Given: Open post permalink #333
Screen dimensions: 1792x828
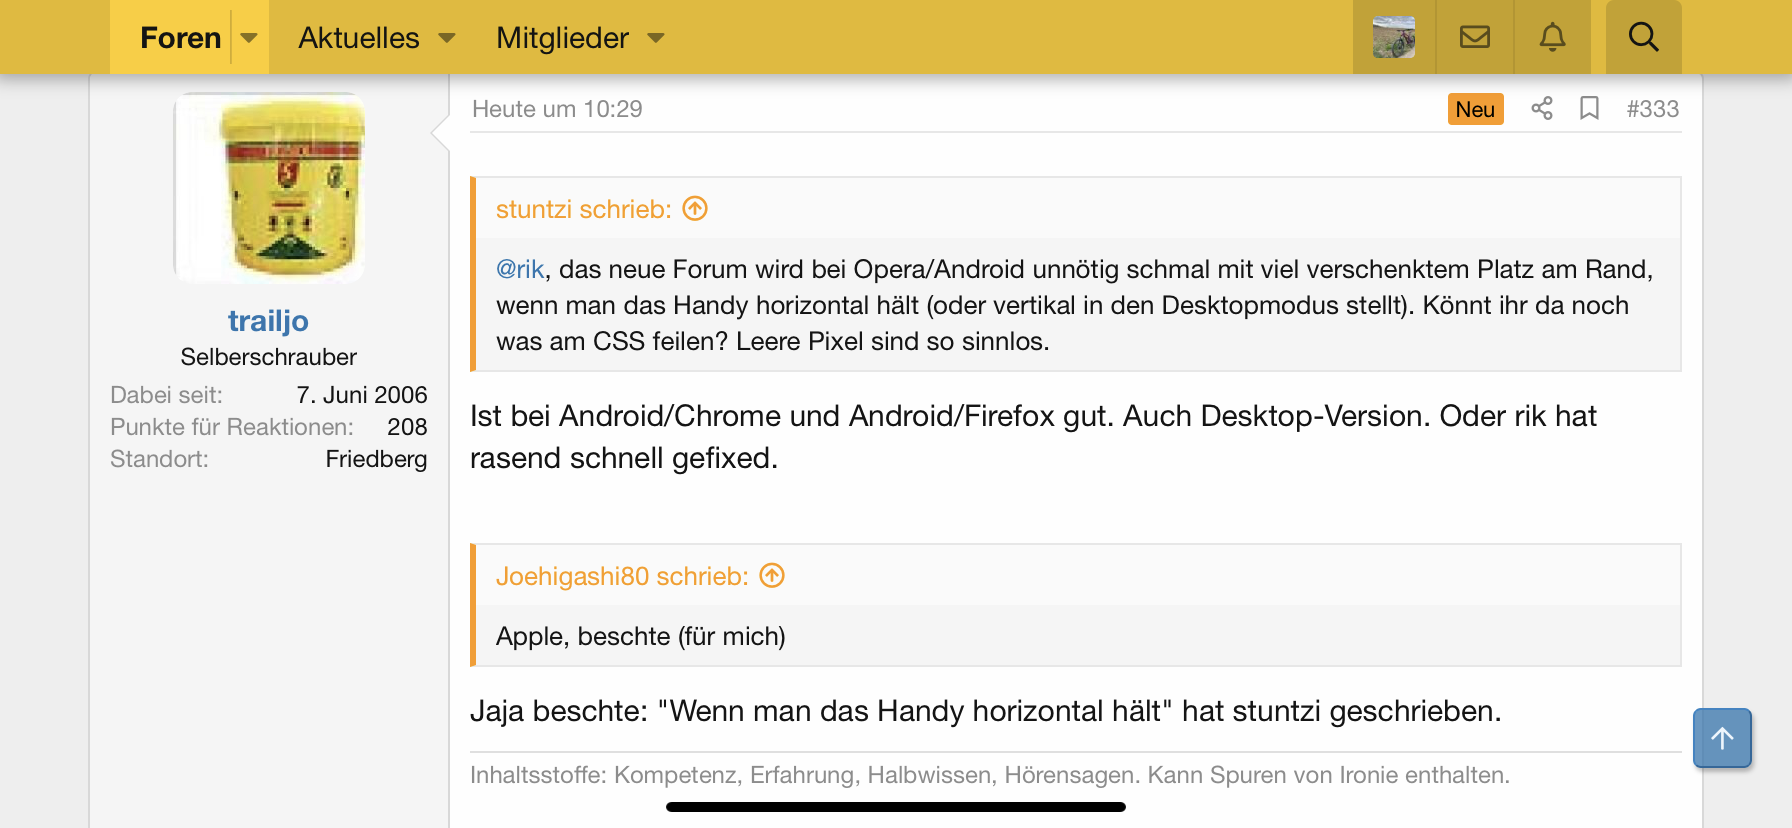Looking at the screenshot, I should pyautogui.click(x=1652, y=109).
